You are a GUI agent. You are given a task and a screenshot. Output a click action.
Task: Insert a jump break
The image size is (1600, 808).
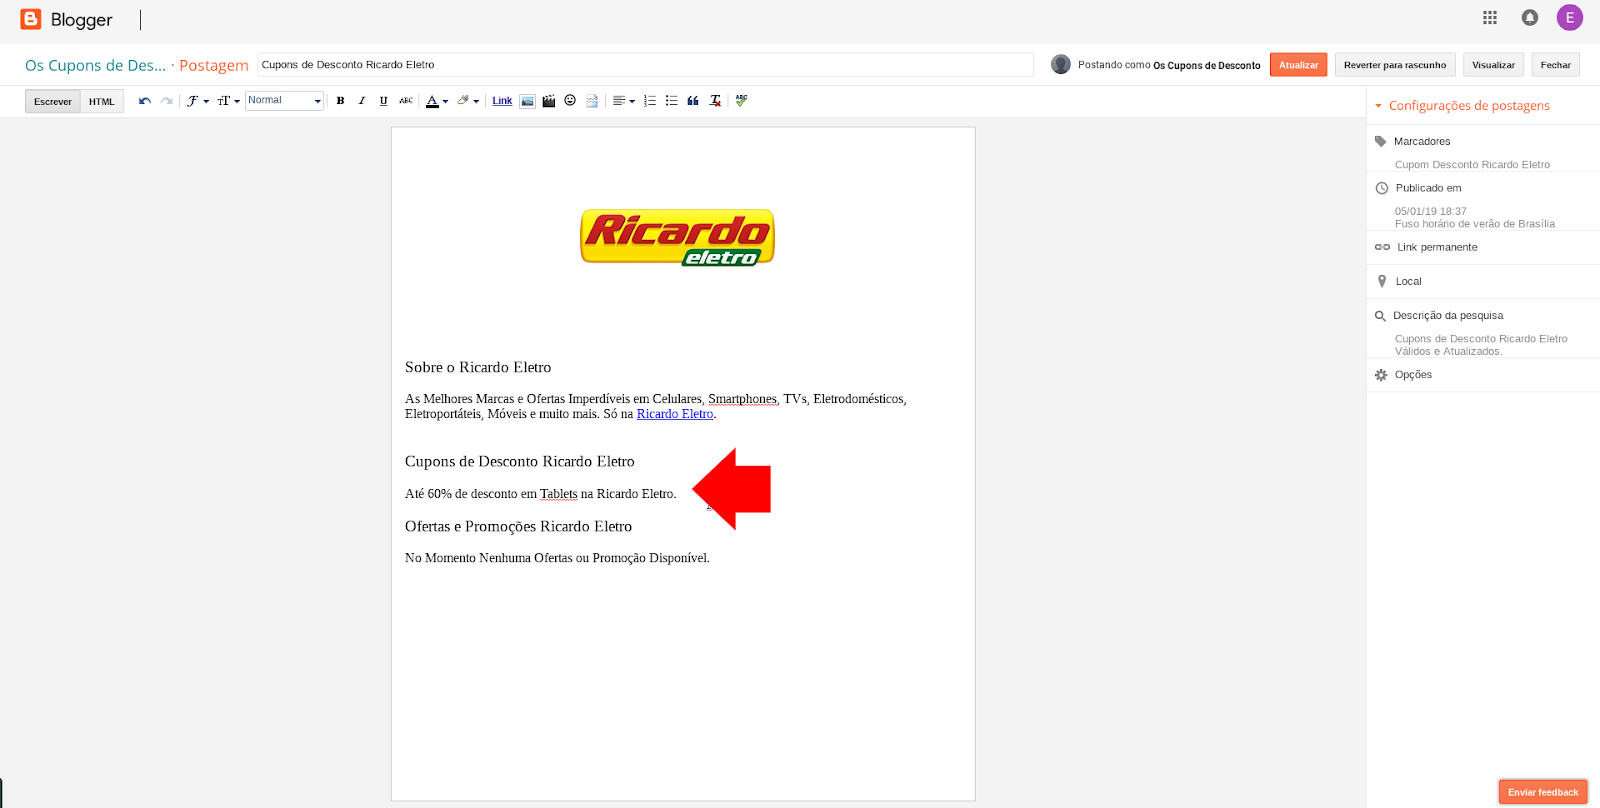click(592, 101)
